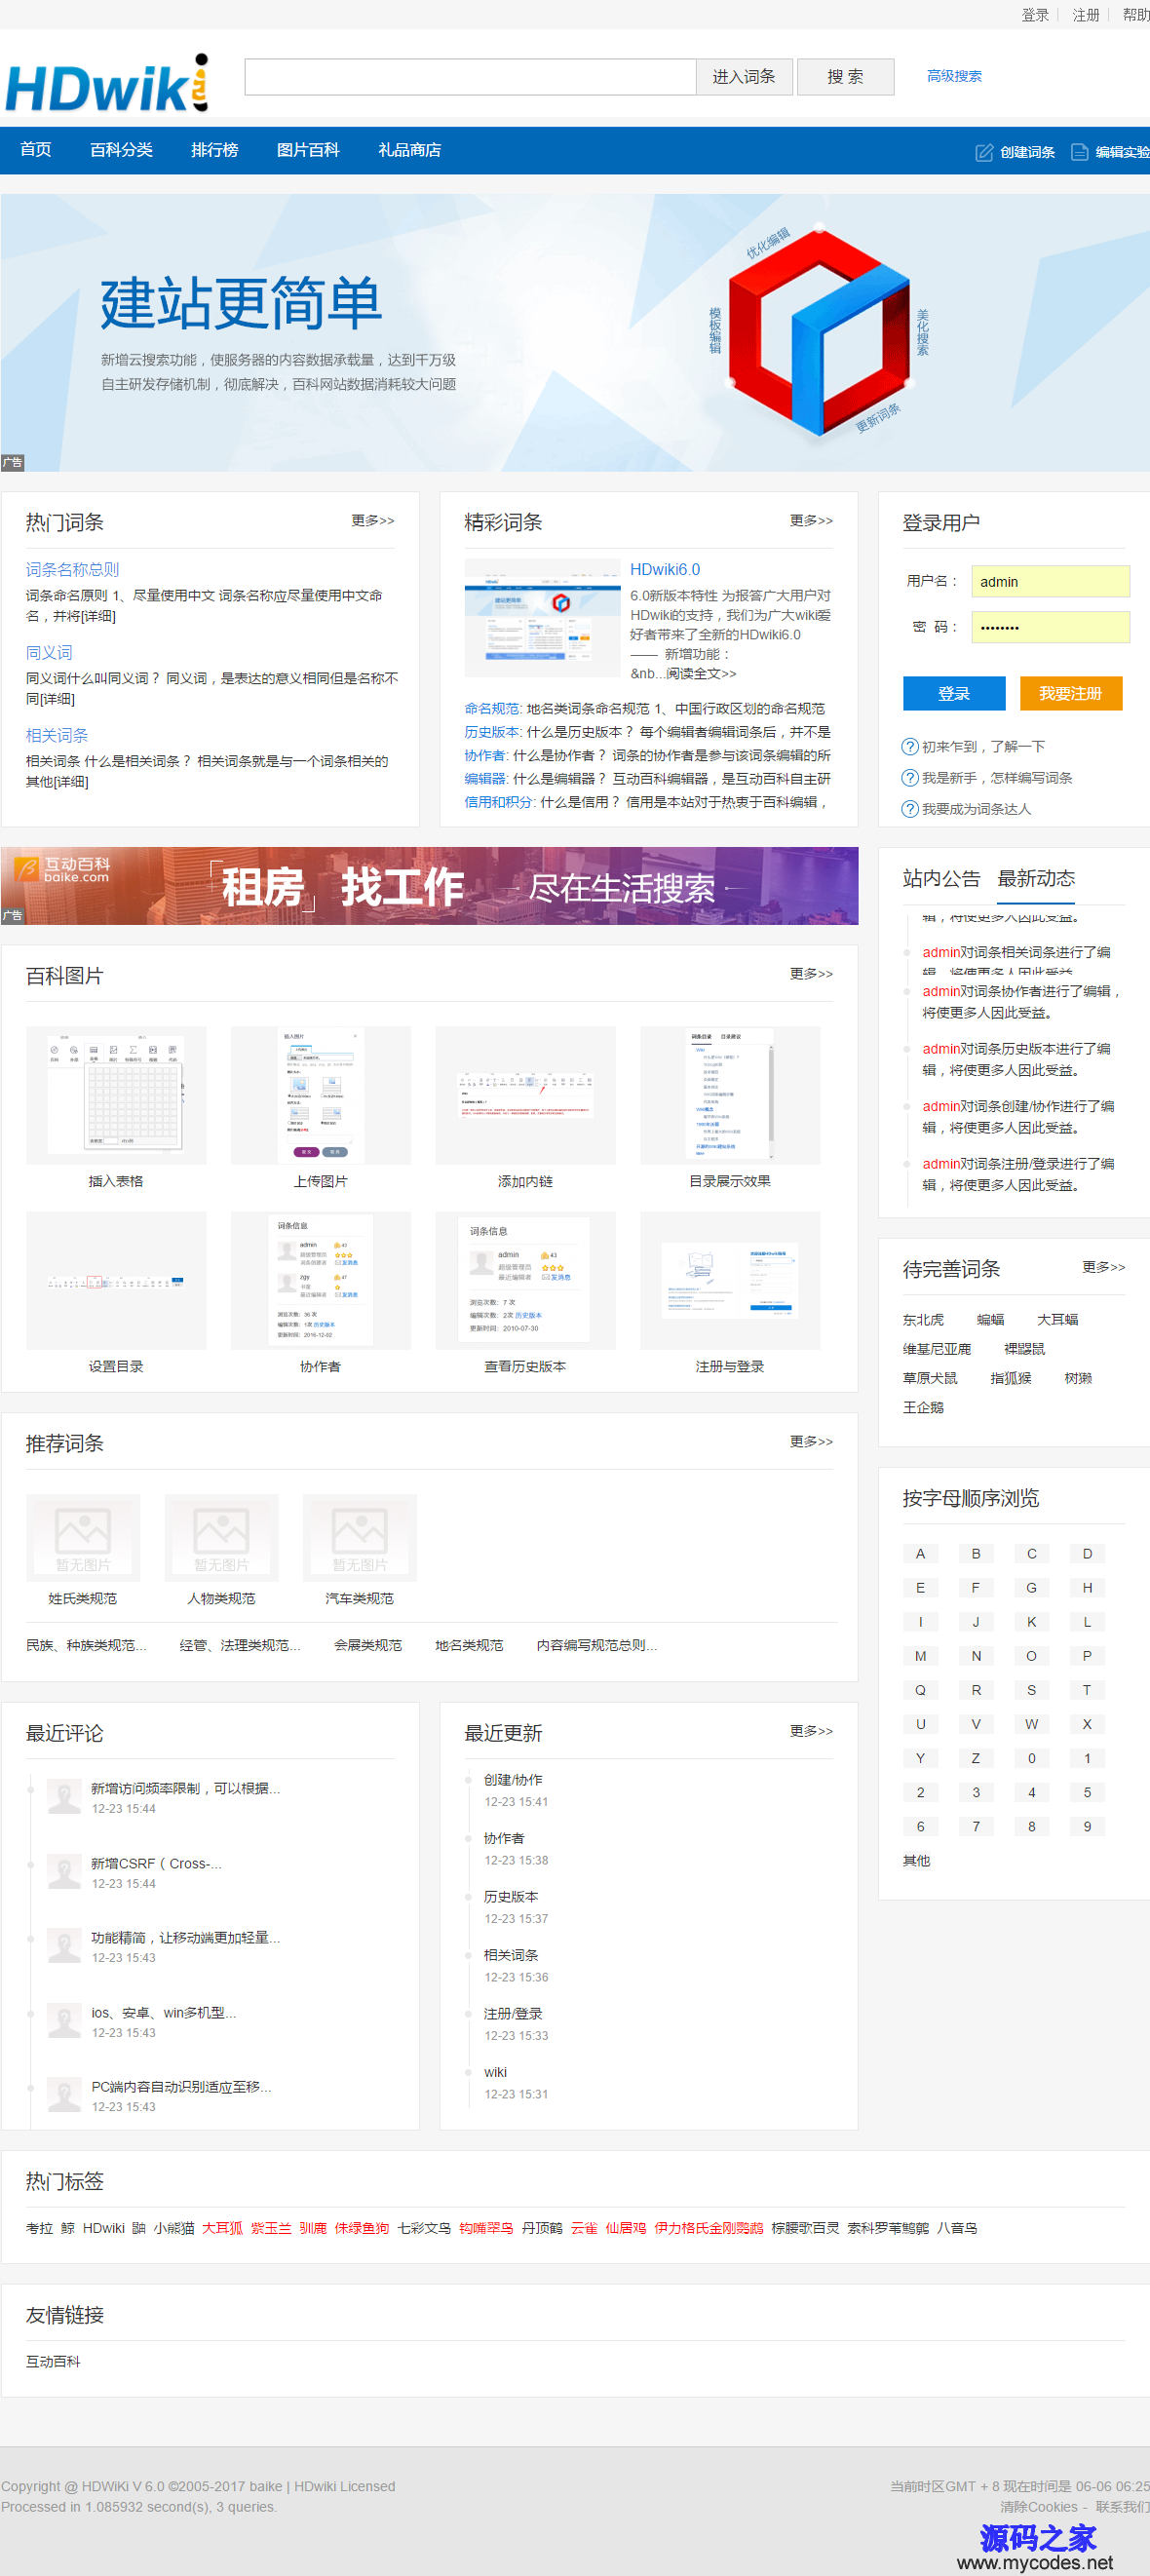Open 互动百科 friendly link

coord(53,2361)
